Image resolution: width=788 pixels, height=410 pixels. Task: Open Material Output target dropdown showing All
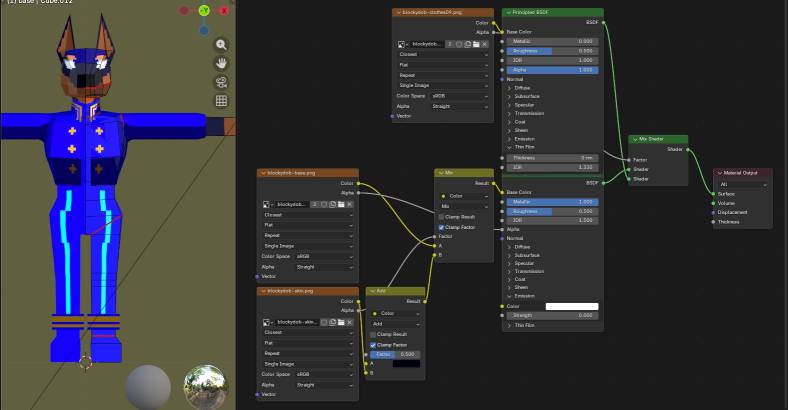click(742, 184)
